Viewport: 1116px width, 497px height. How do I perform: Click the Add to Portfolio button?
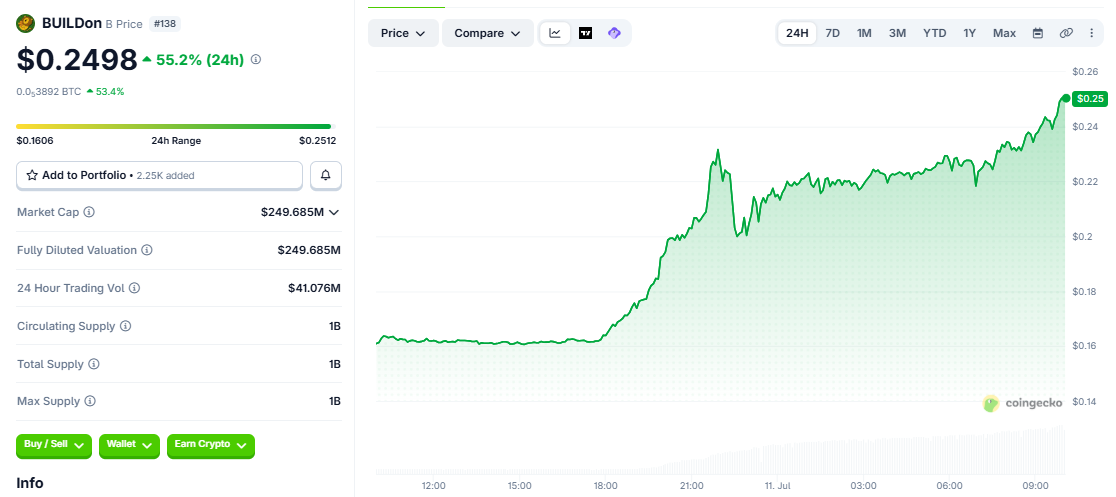[x=159, y=175]
